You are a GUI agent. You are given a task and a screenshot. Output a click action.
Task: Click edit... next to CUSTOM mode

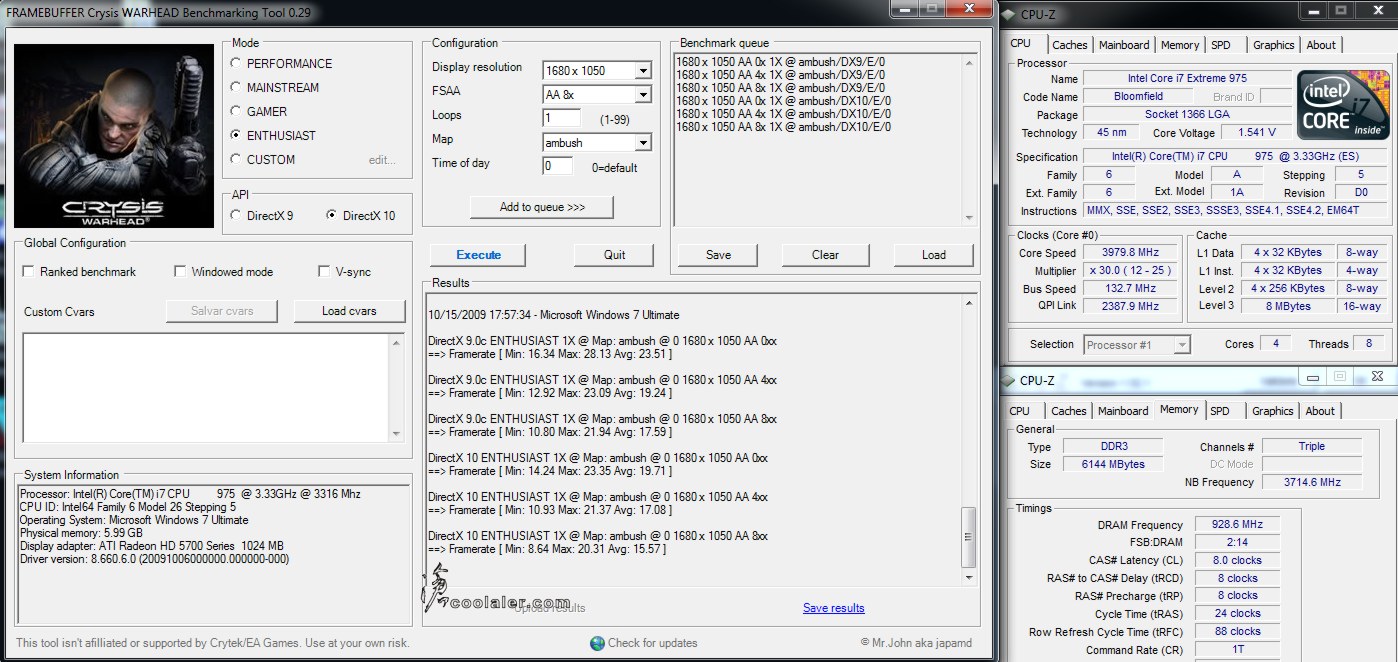pos(382,160)
